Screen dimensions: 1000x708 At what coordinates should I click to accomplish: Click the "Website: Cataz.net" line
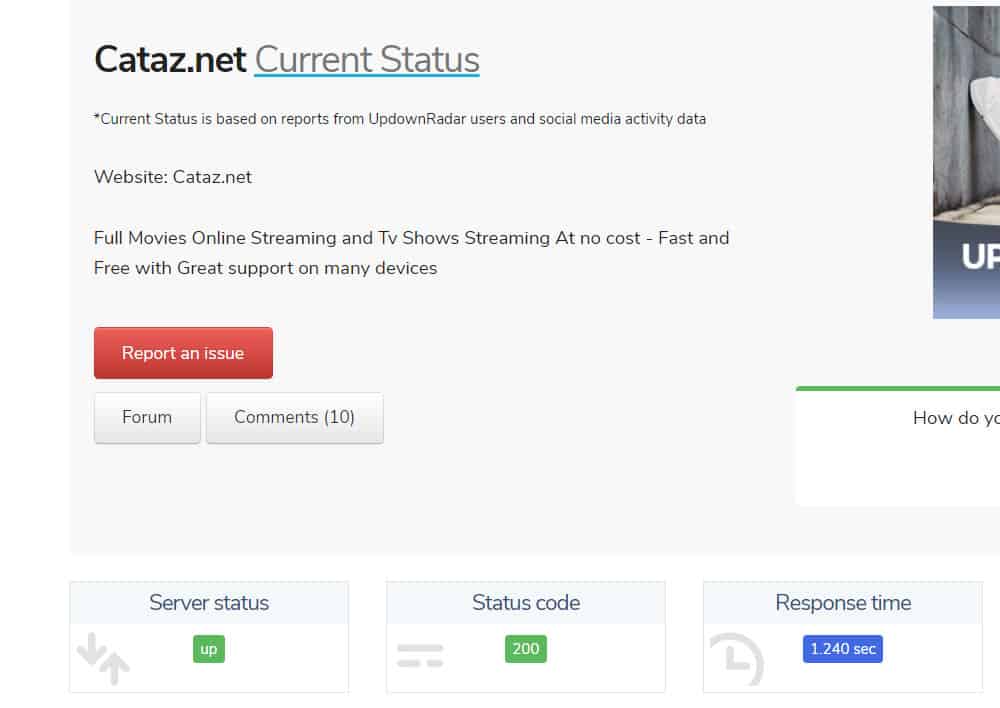[173, 177]
